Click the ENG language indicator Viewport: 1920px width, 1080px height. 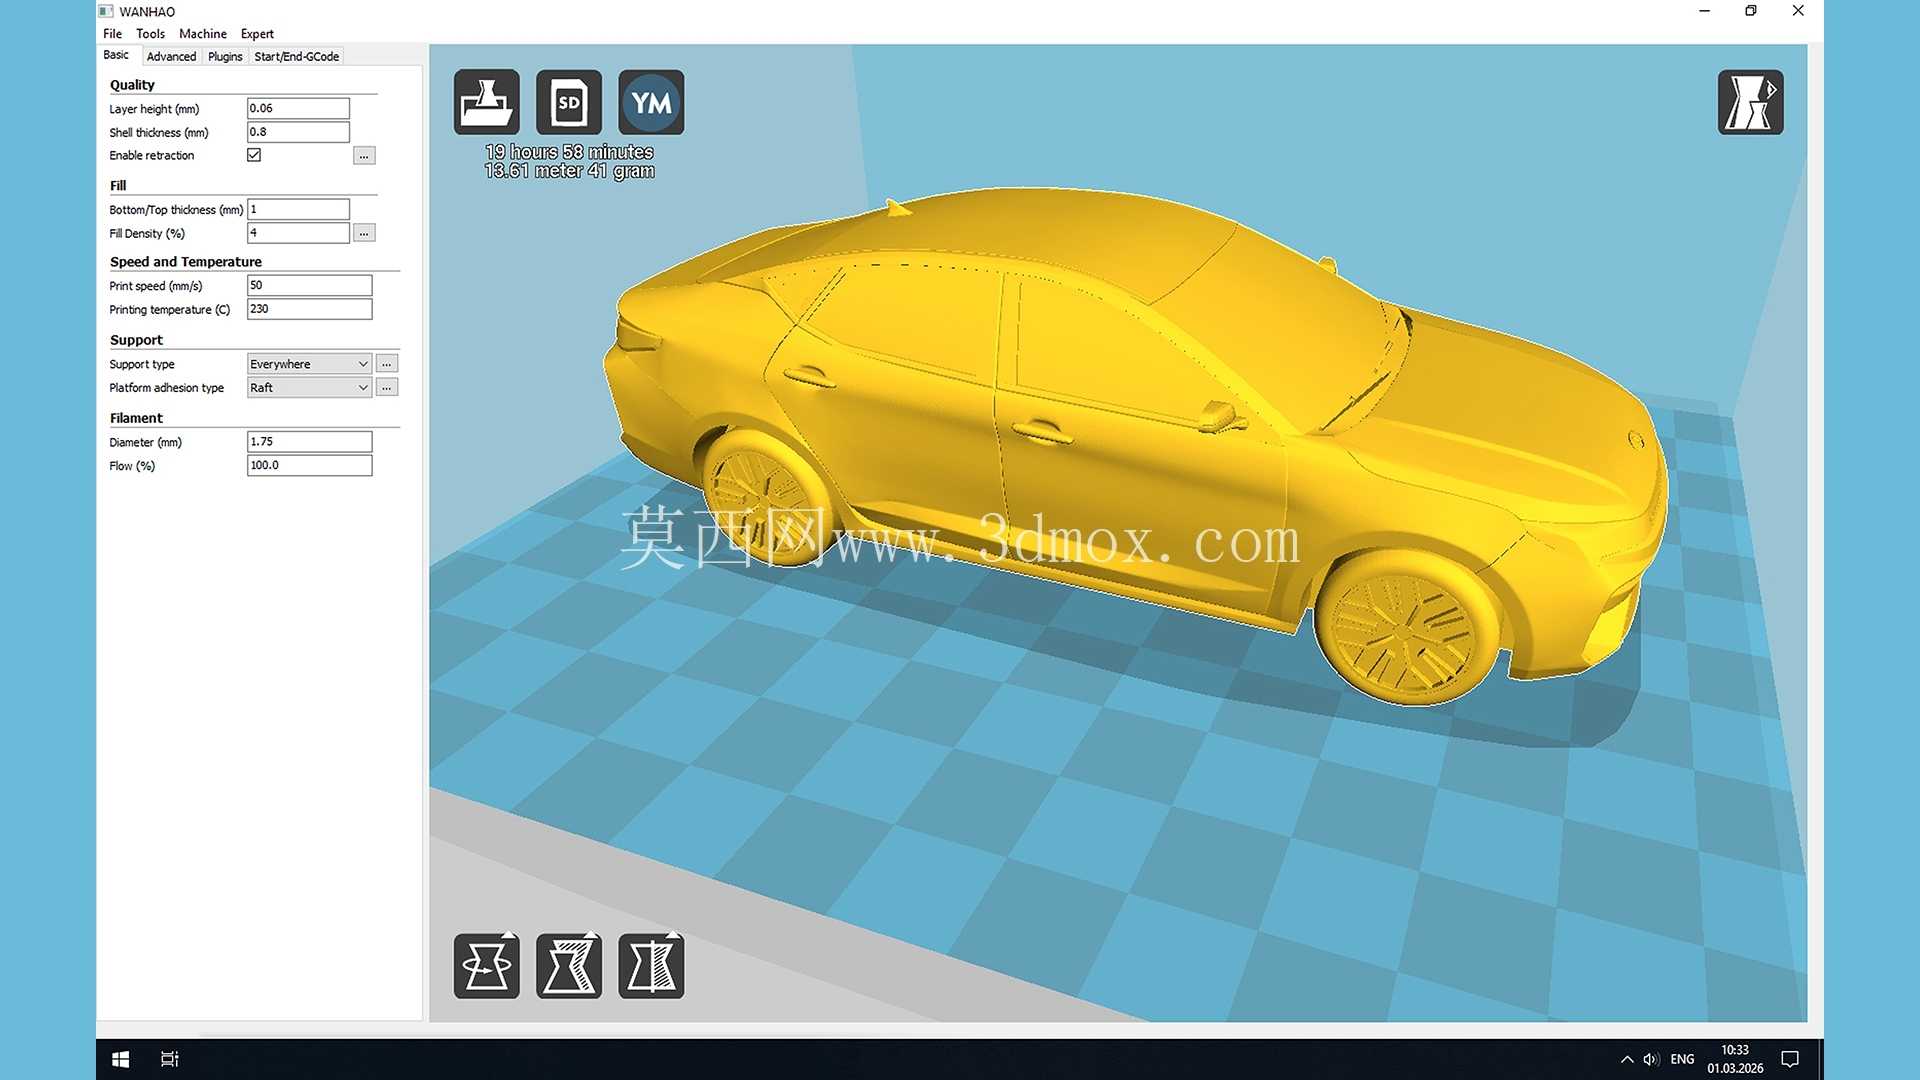pos(1682,1059)
